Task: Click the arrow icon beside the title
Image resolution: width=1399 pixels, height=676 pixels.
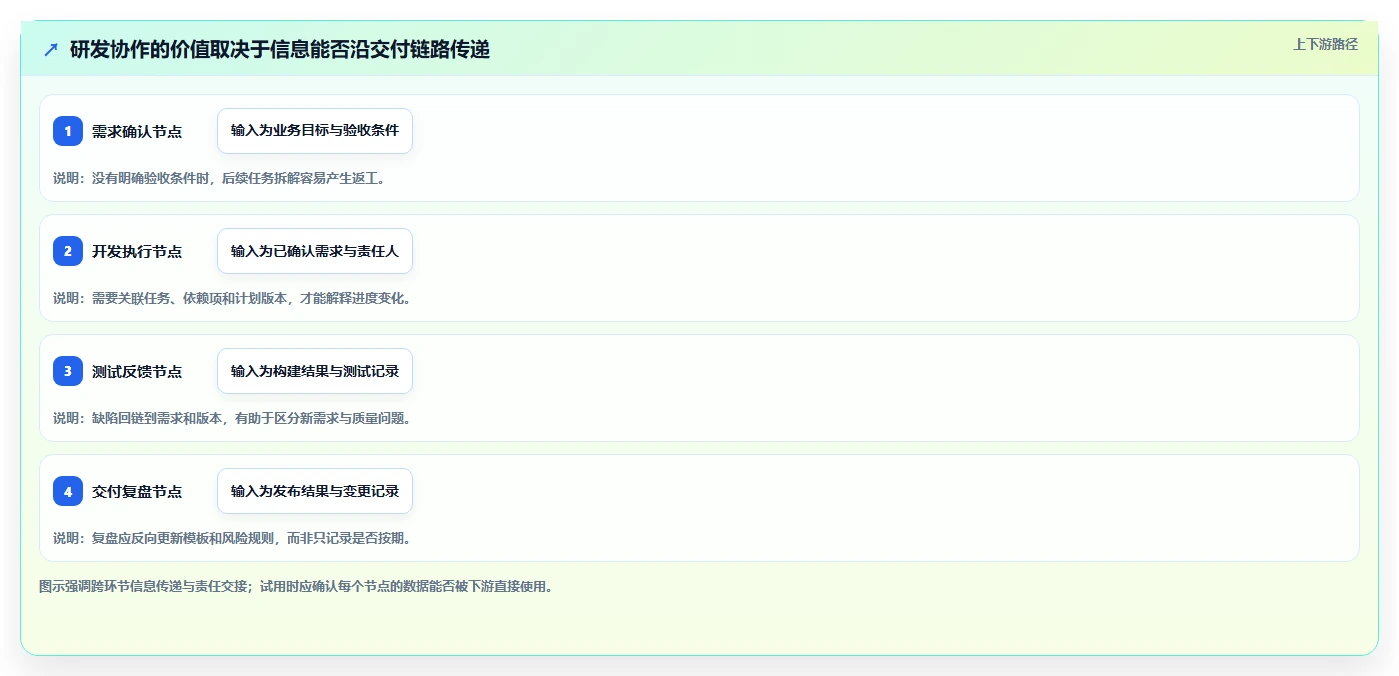Action: point(51,49)
